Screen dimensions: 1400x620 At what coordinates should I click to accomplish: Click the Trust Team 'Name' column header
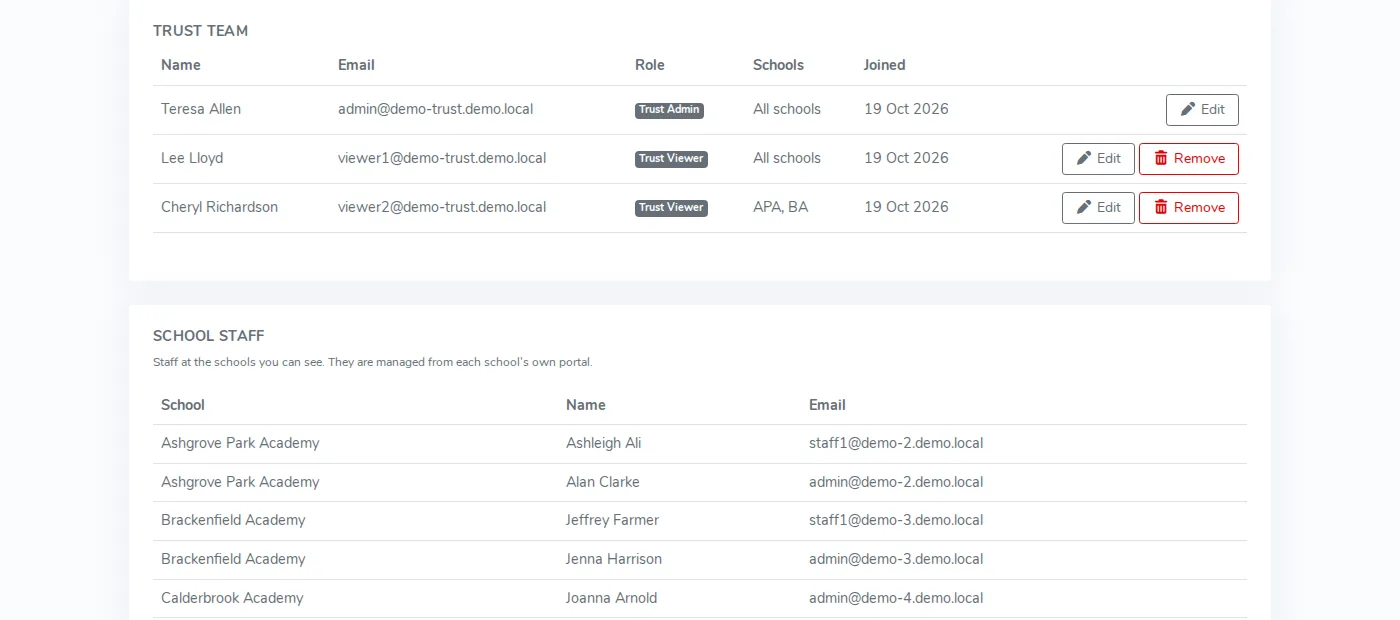tap(181, 65)
